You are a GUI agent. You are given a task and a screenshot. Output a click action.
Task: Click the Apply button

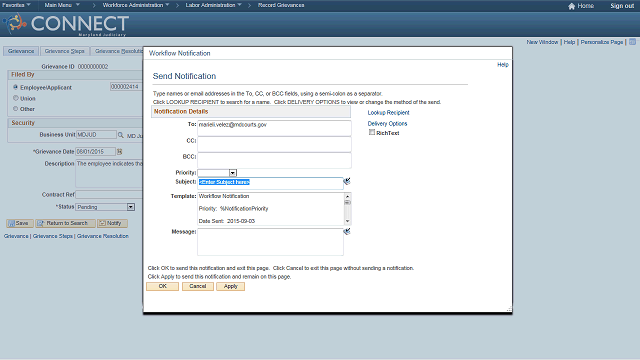click(231, 286)
